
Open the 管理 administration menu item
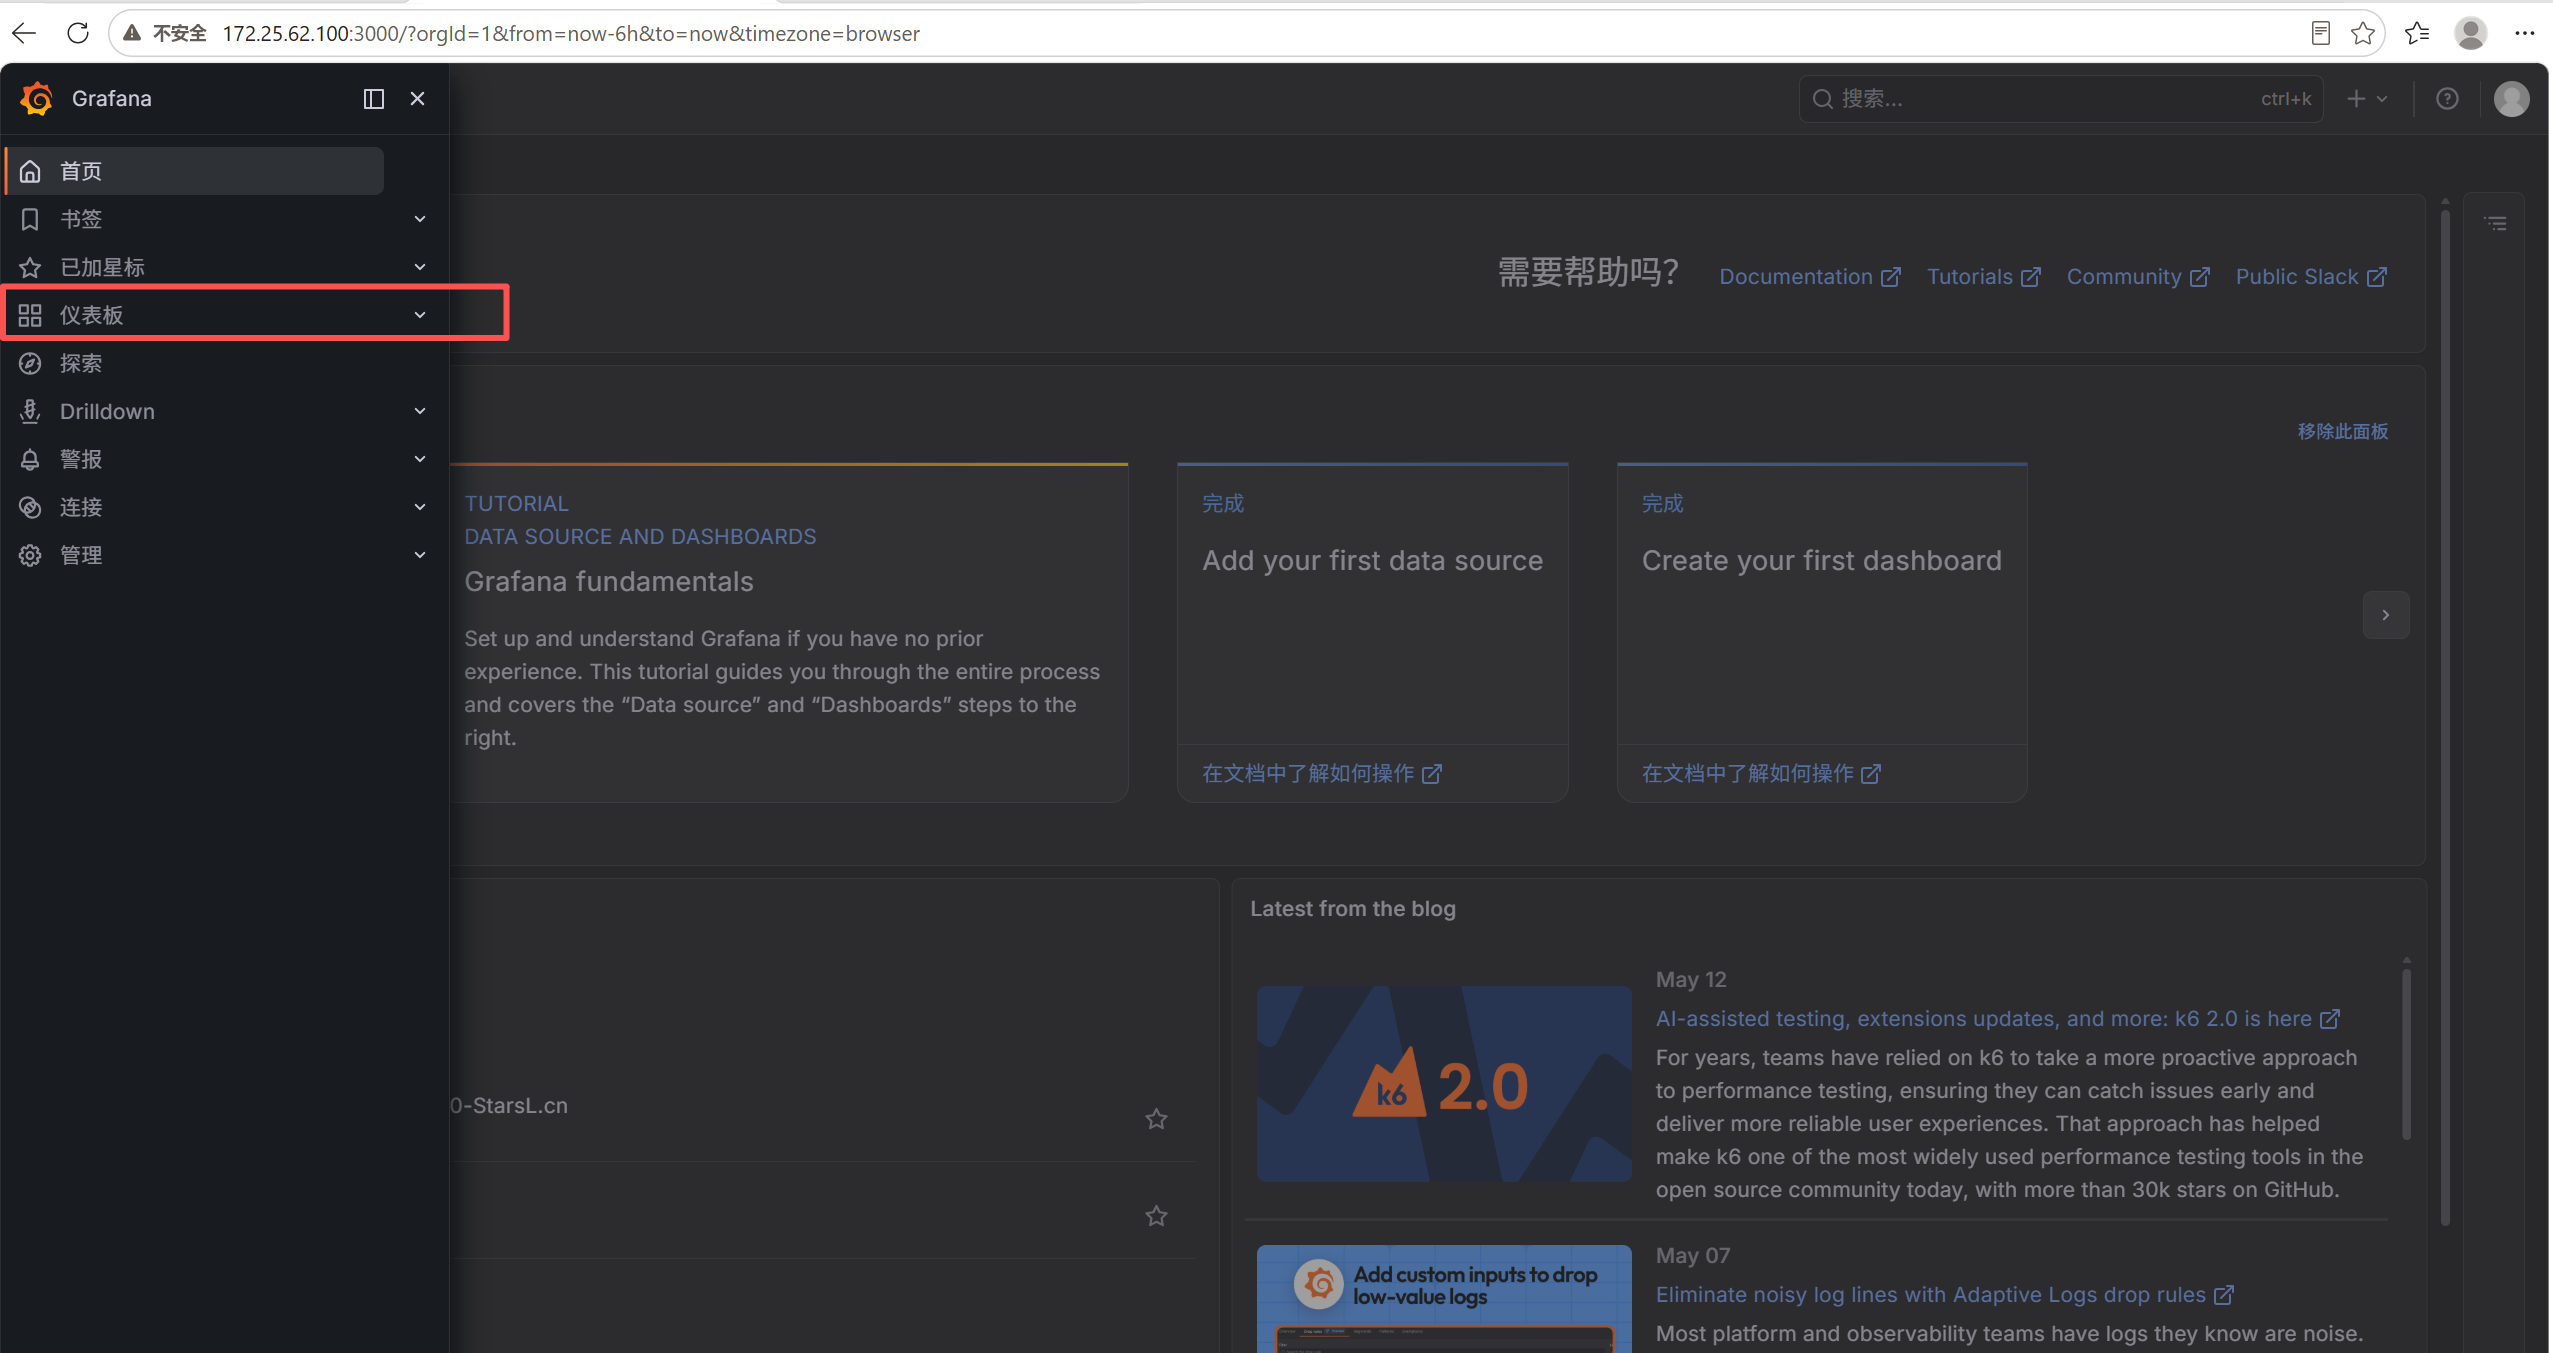(x=81, y=555)
